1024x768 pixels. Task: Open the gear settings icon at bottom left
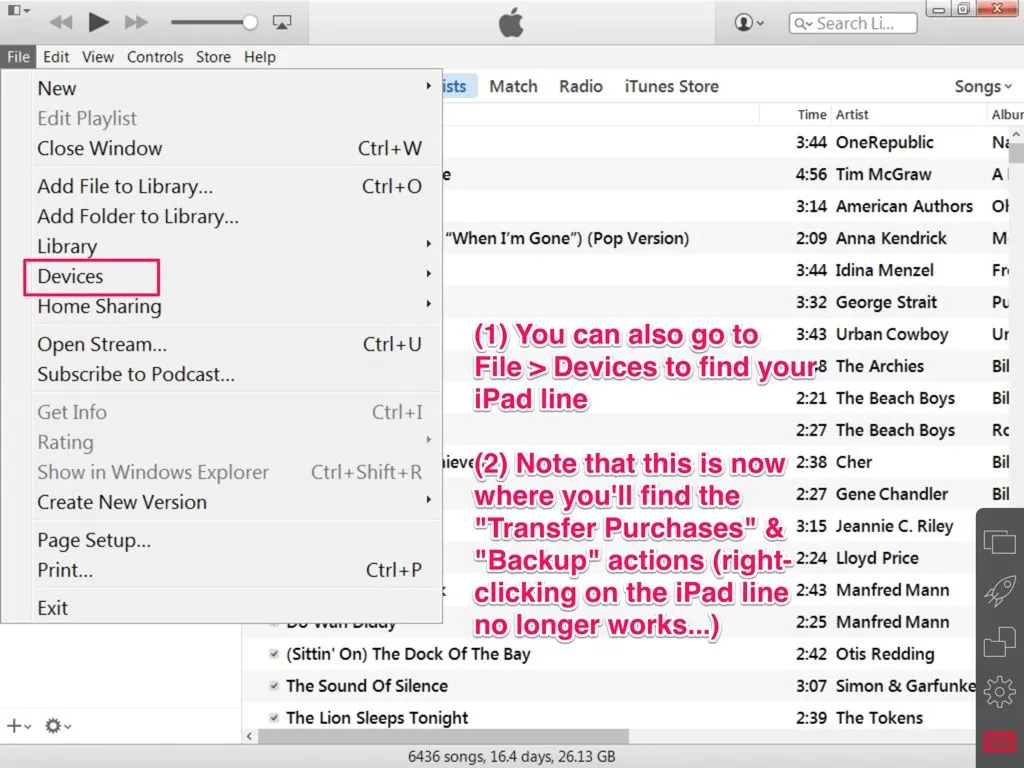point(57,726)
